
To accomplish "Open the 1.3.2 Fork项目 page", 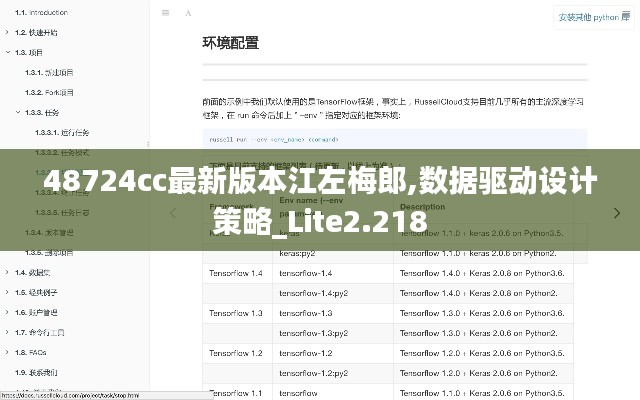I will click(x=49, y=93).
